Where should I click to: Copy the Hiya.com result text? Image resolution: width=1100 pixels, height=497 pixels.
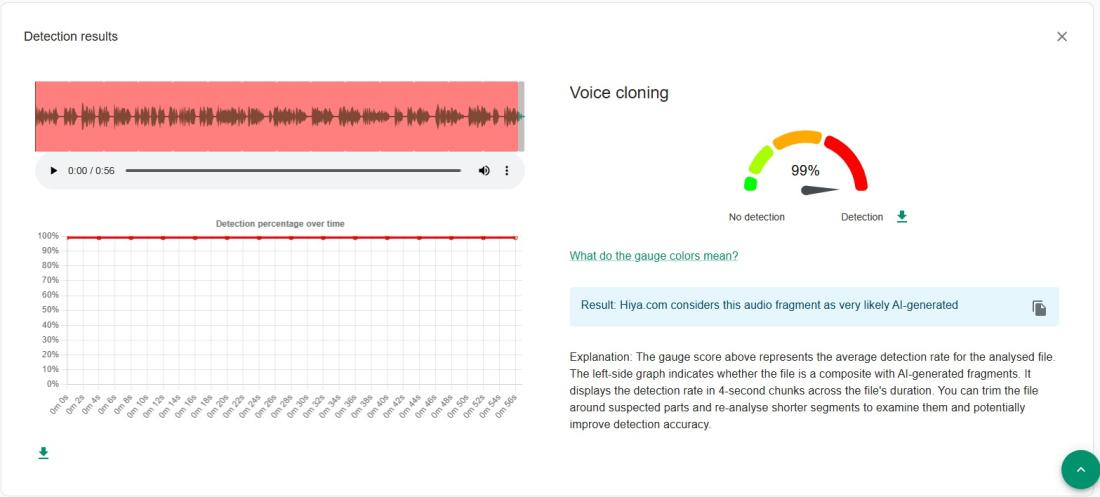(x=1039, y=308)
